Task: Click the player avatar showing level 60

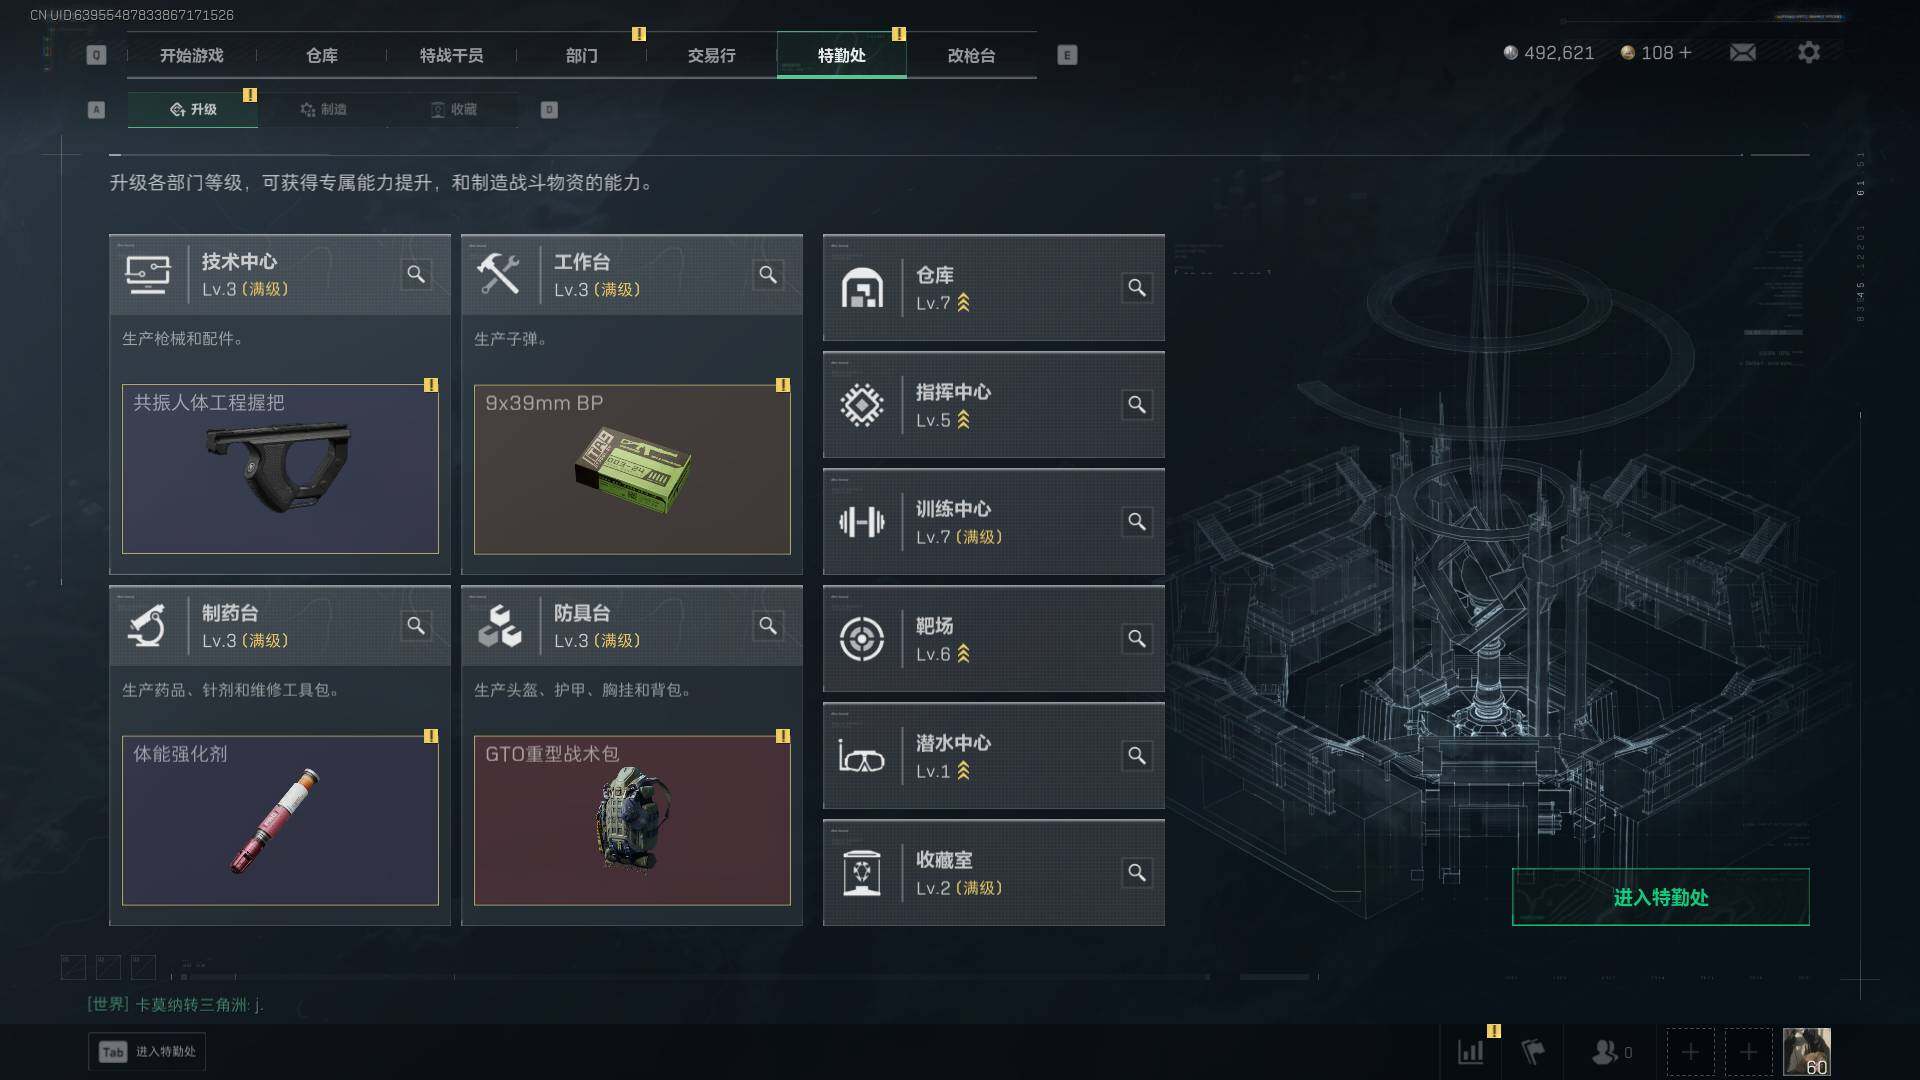Action: point(1807,1052)
